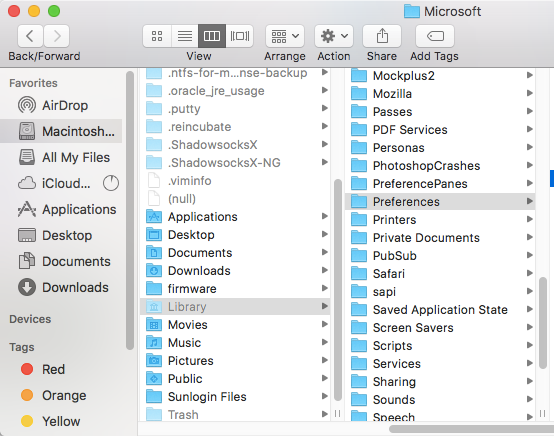
Task: Select the Mozilla folder
Action: [x=440, y=93]
